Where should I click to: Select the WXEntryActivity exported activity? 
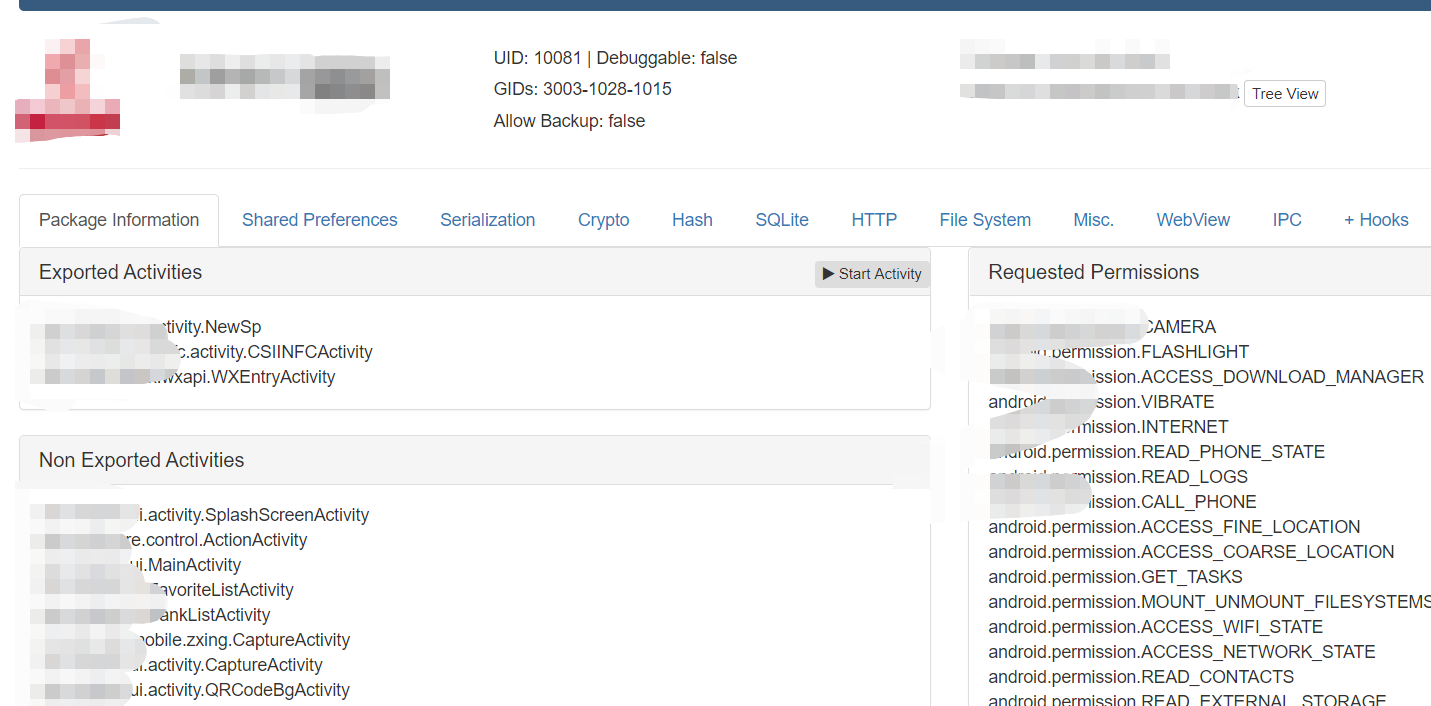coord(183,377)
